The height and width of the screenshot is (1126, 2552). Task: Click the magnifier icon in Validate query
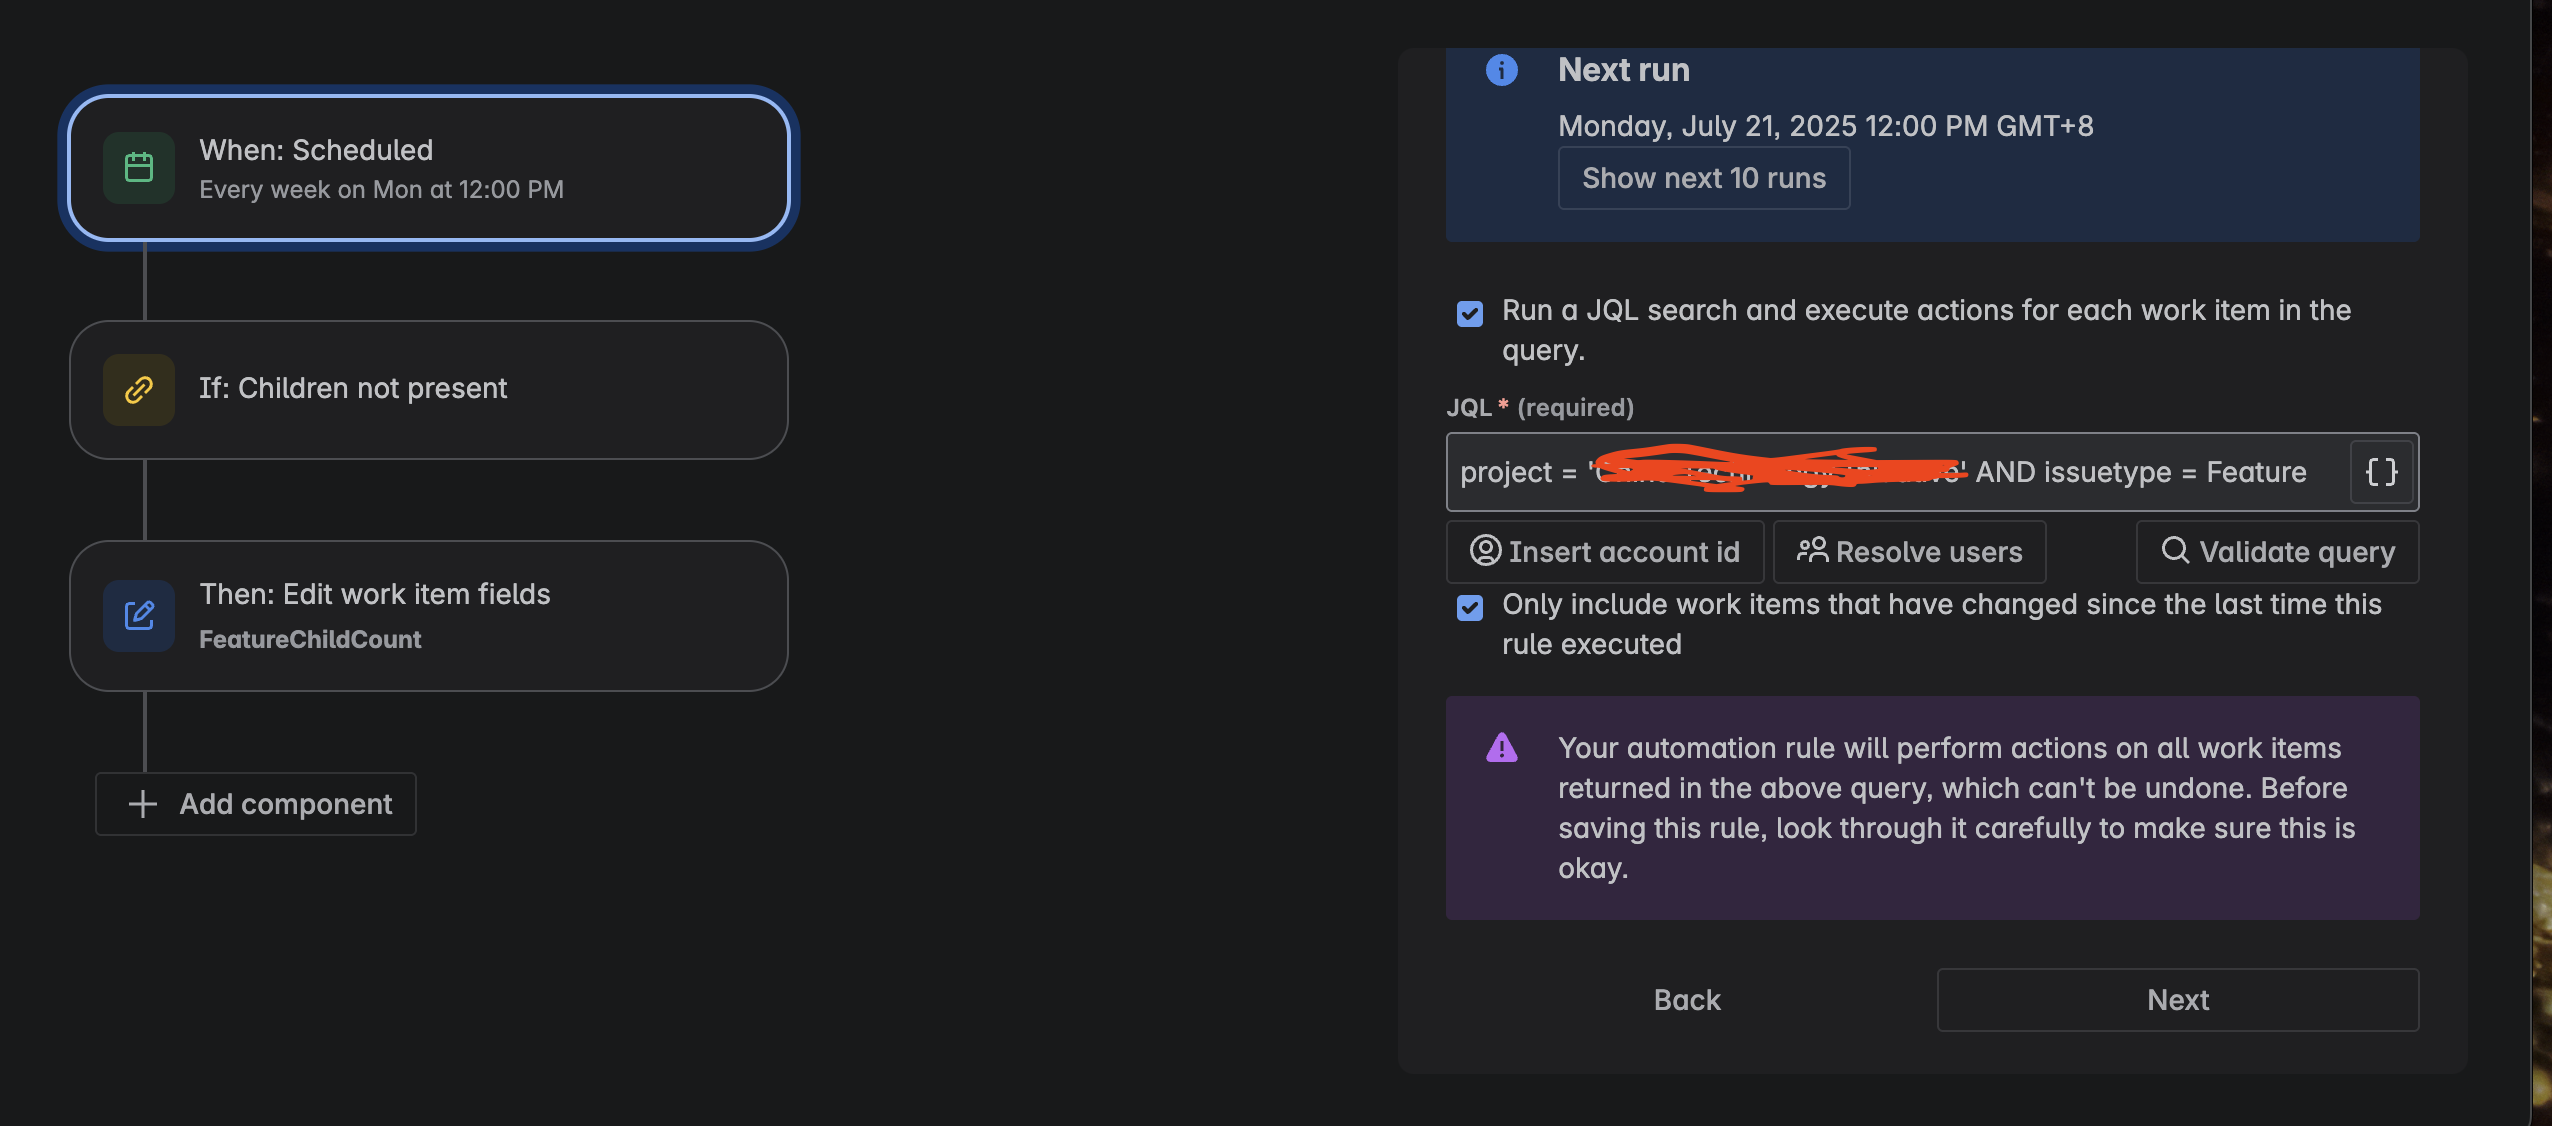pyautogui.click(x=2175, y=551)
